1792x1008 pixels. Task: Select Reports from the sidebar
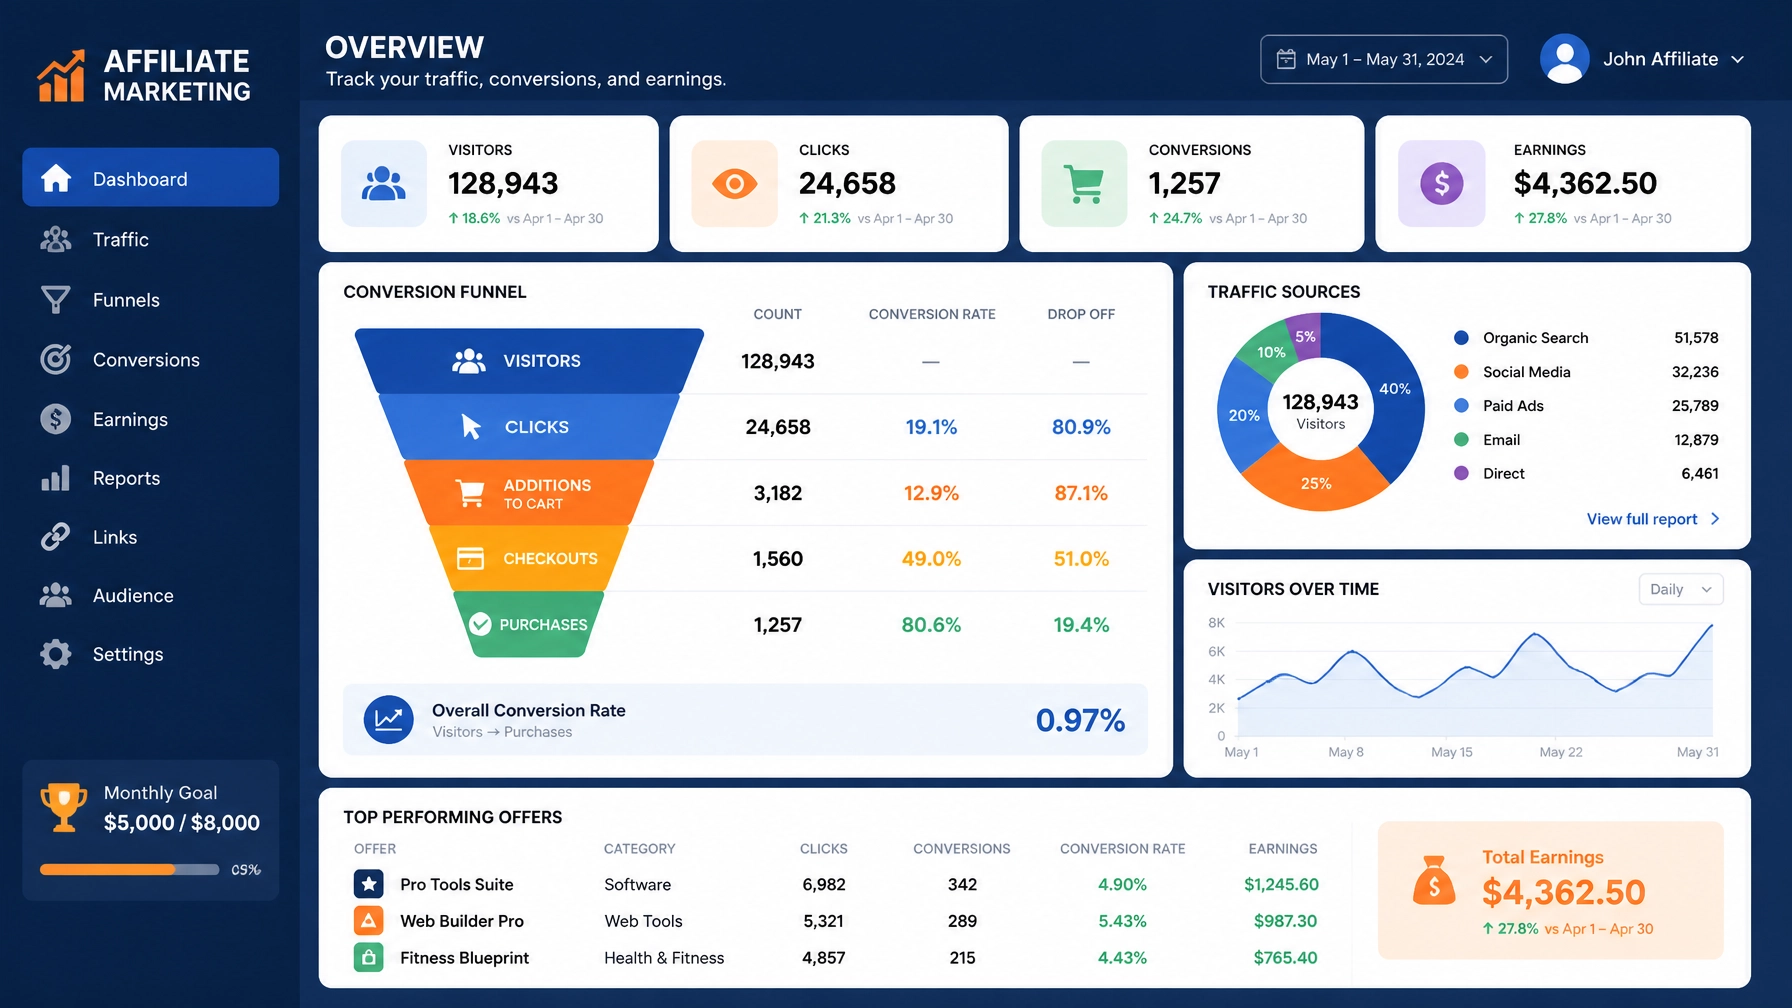tap(151, 478)
